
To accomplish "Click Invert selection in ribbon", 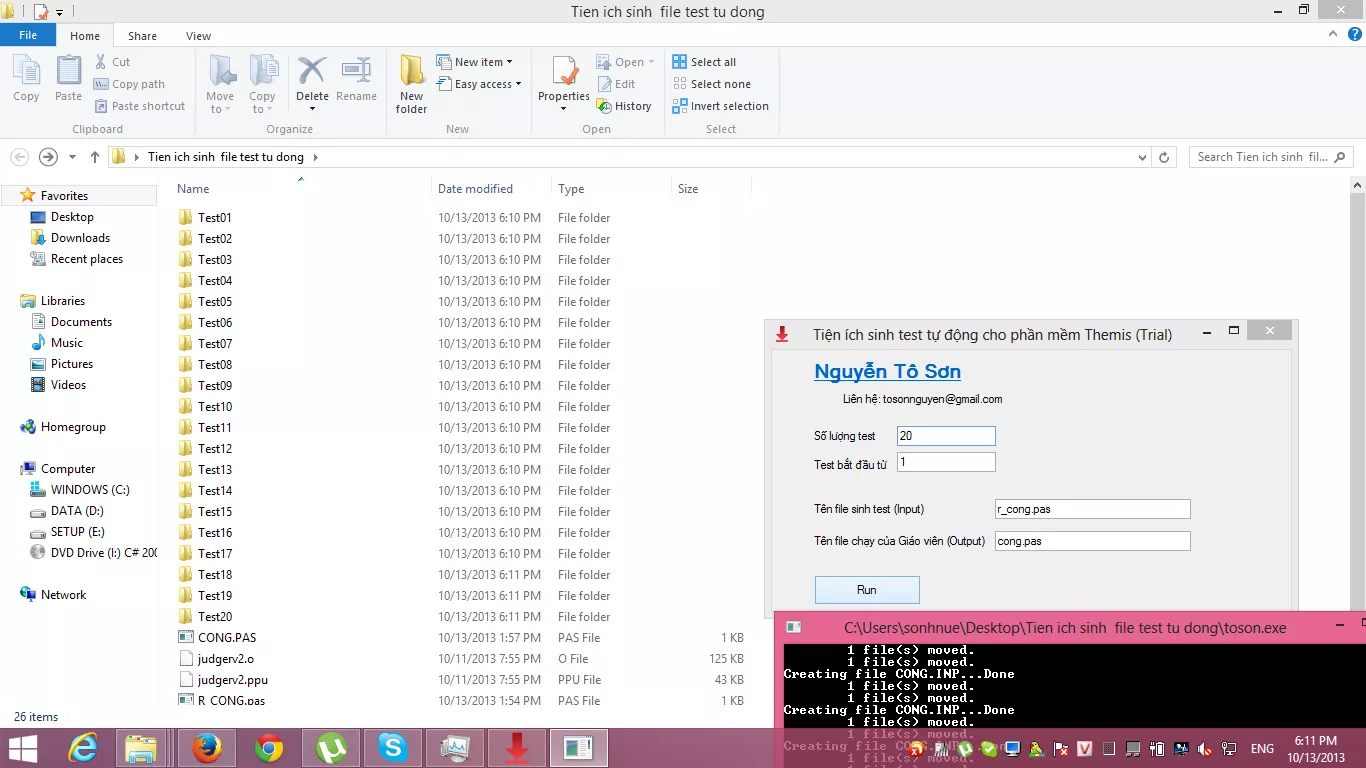I will point(720,106).
